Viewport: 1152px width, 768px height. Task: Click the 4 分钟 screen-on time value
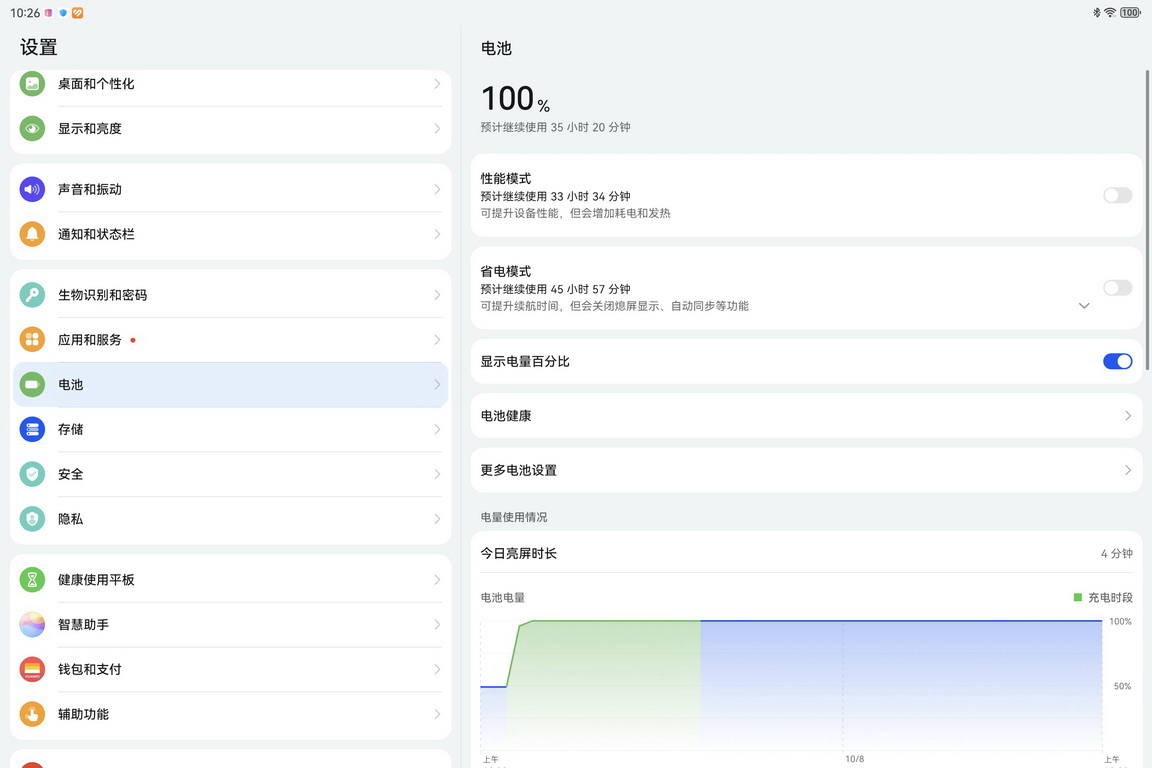[x=1117, y=553]
